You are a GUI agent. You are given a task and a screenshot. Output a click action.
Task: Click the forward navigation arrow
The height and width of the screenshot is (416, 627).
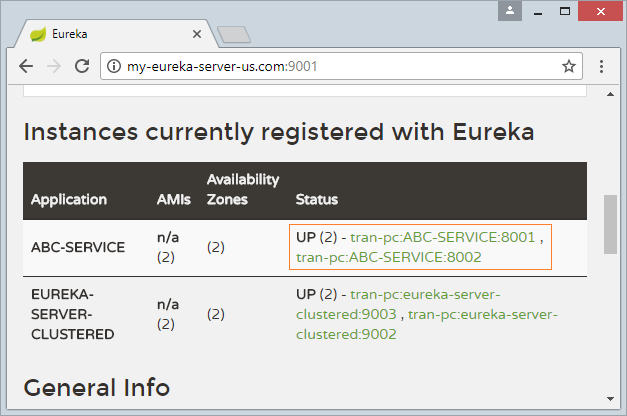[x=54, y=66]
